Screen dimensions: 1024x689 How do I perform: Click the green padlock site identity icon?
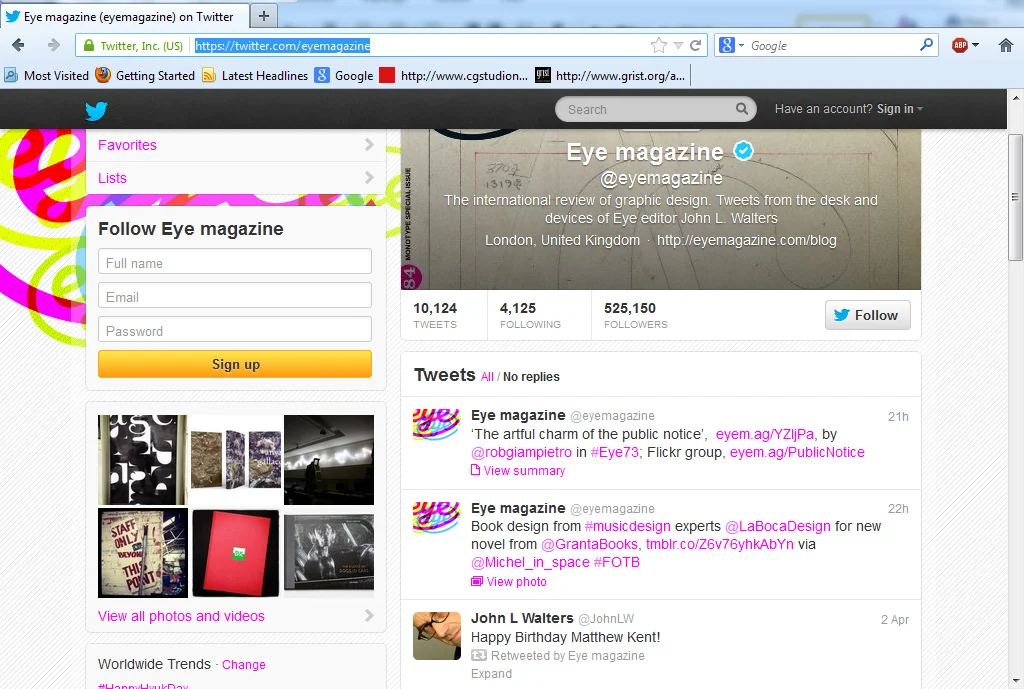coord(89,45)
